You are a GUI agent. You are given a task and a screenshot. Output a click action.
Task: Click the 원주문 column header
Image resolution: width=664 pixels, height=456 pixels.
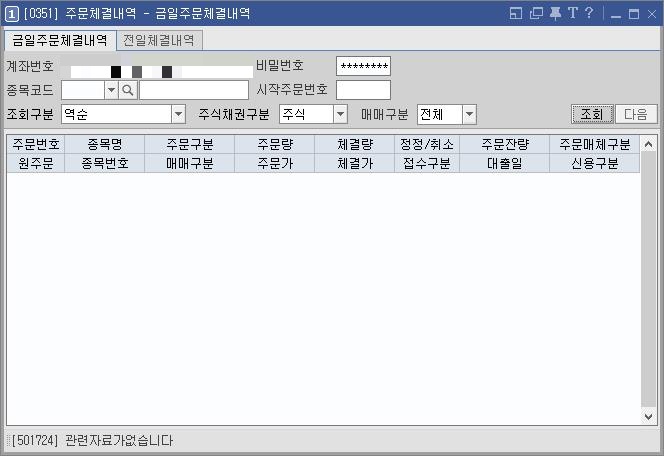(x=36, y=163)
